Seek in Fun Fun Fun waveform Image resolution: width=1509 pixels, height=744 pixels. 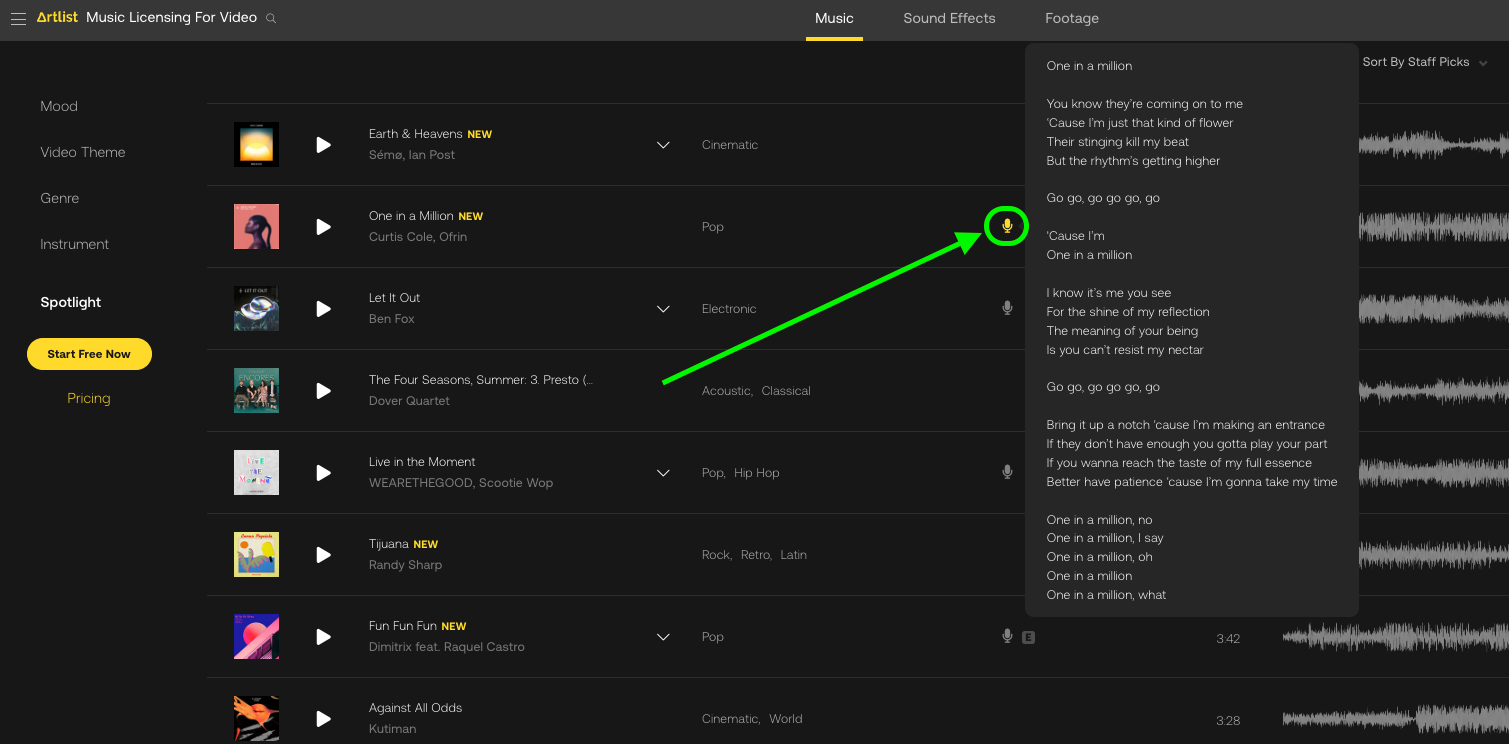(1395, 637)
